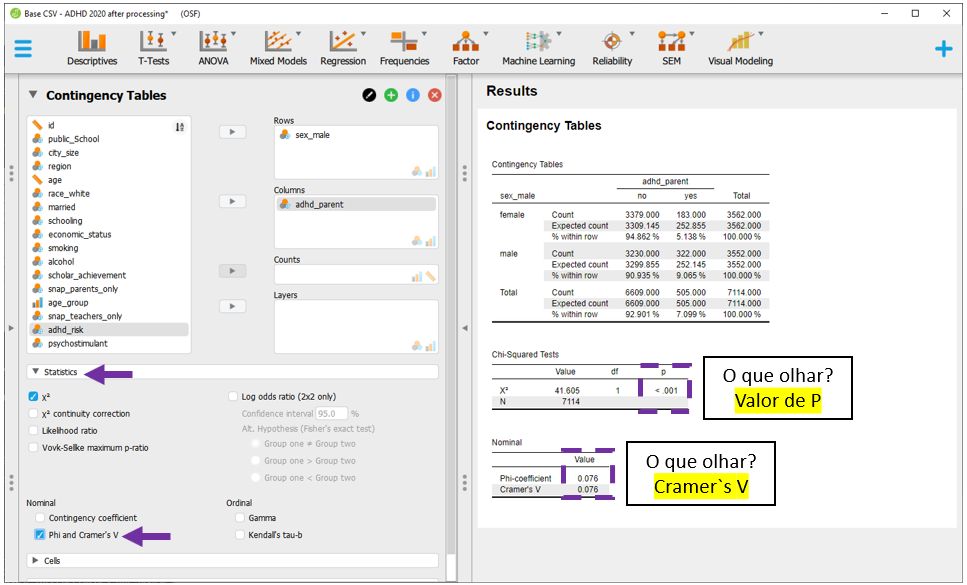
Task: Click the arrow button beside Layers box
Action: [x=232, y=306]
